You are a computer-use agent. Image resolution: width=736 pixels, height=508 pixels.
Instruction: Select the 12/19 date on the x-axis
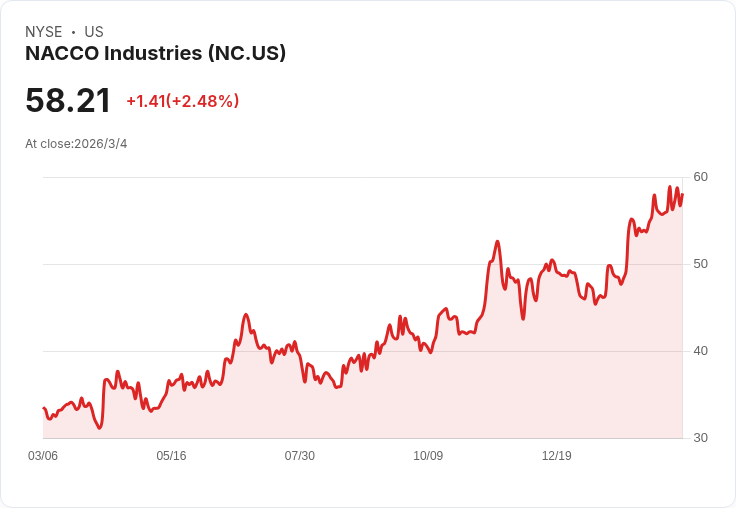tap(556, 456)
